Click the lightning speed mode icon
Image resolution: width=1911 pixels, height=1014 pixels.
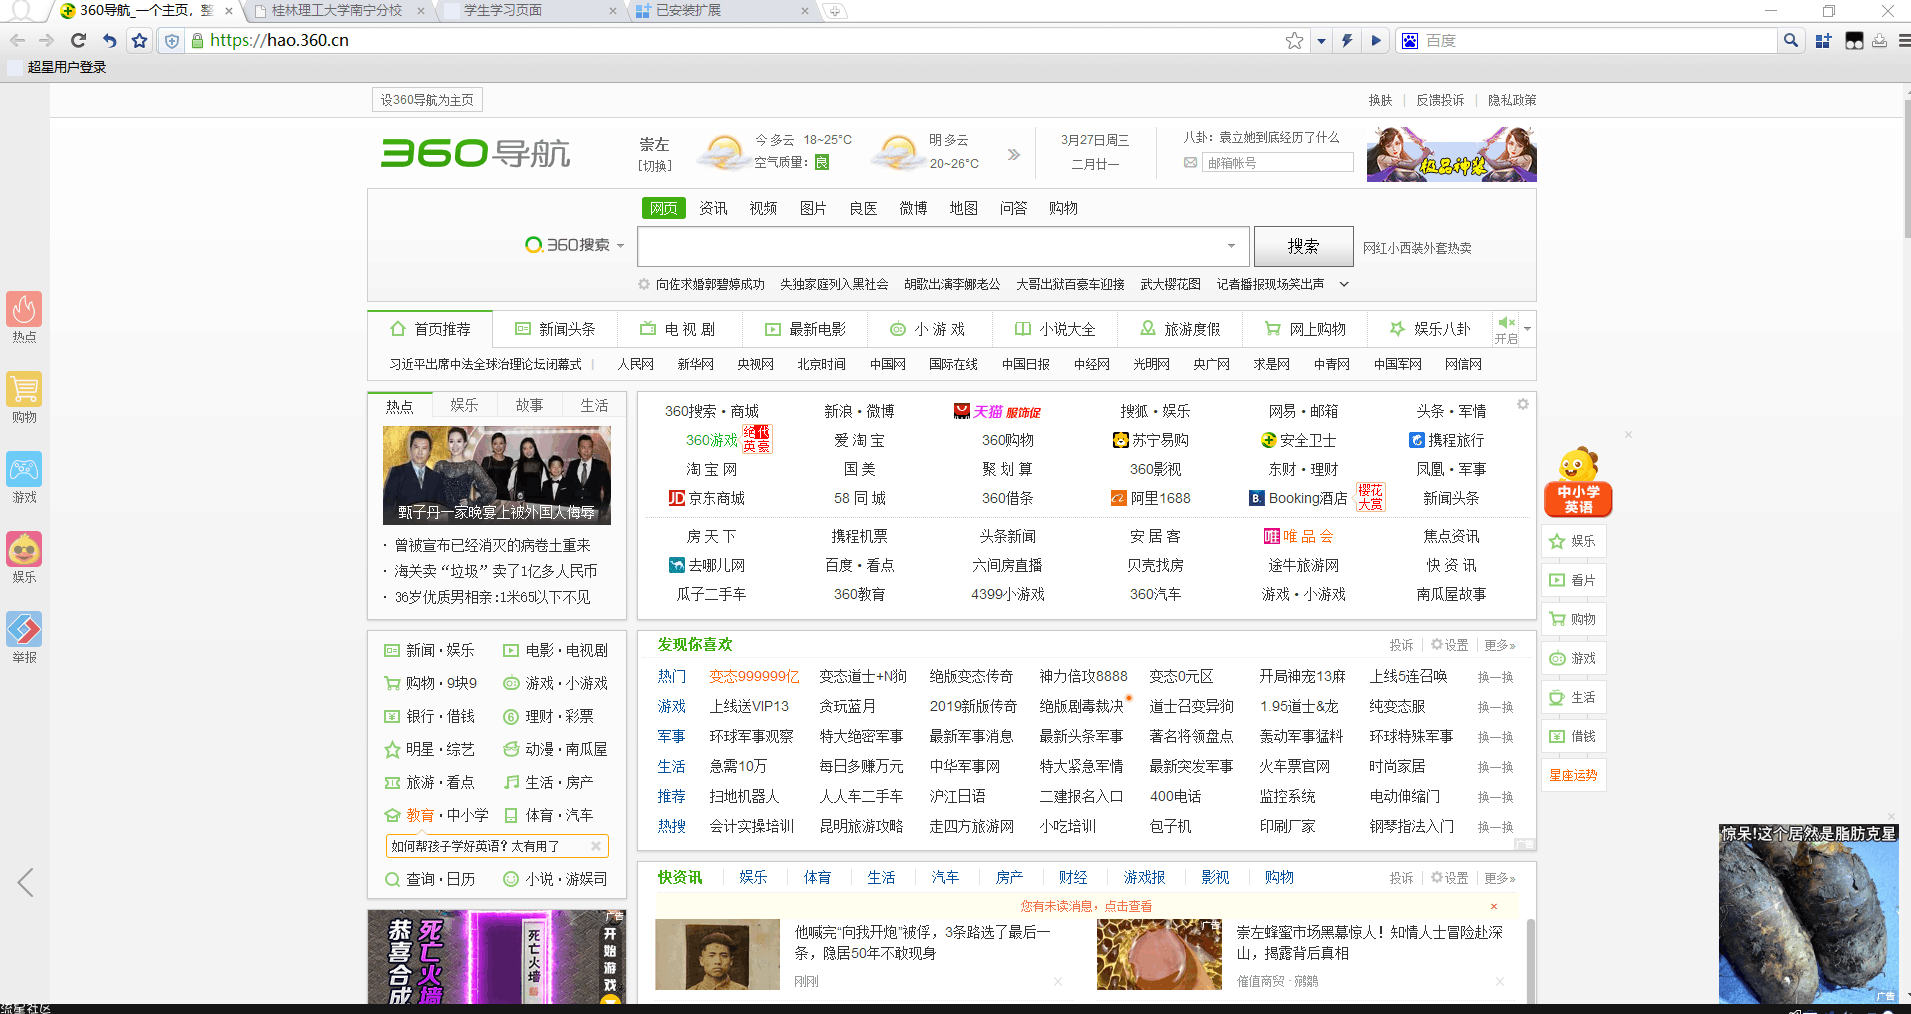tap(1347, 41)
